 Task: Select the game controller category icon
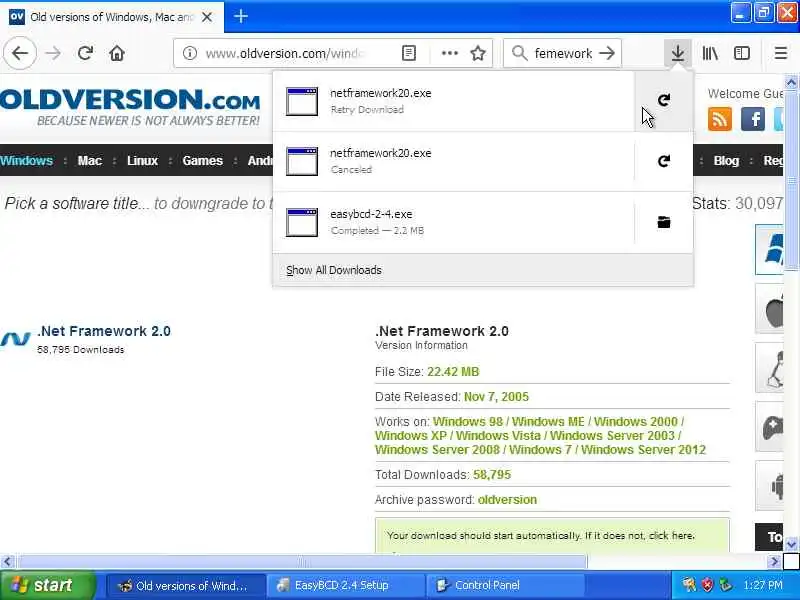pos(770,427)
